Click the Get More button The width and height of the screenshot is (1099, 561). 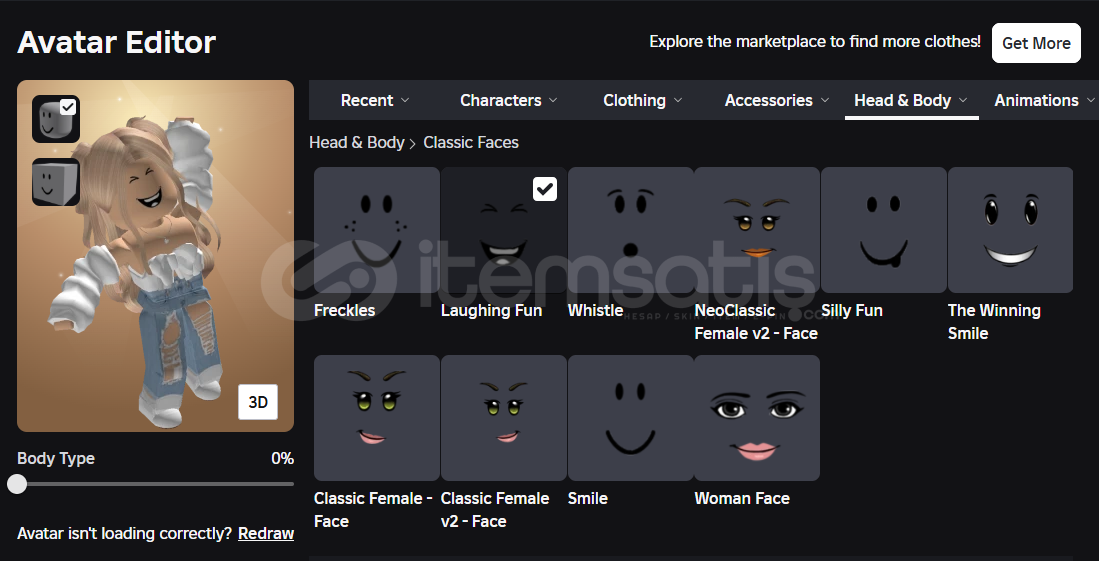point(1036,43)
